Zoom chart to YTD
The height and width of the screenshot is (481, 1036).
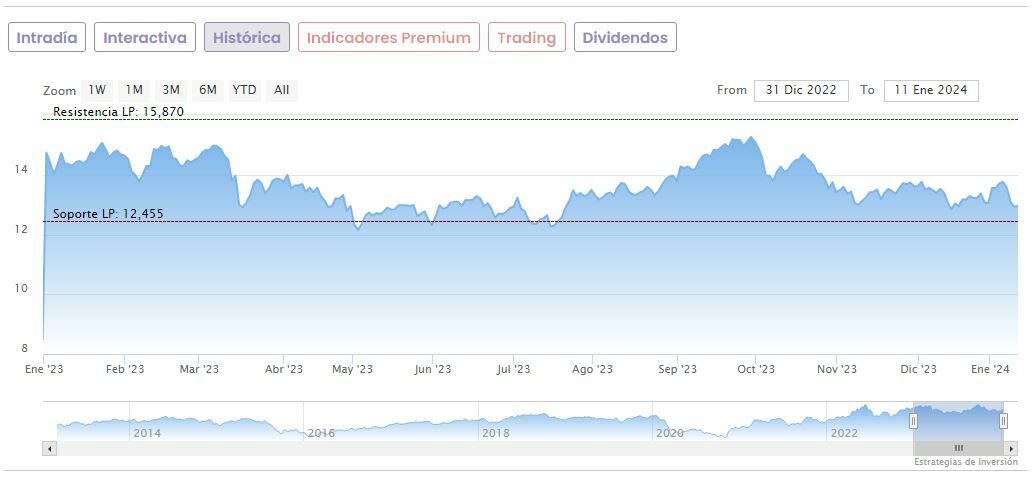(245, 90)
